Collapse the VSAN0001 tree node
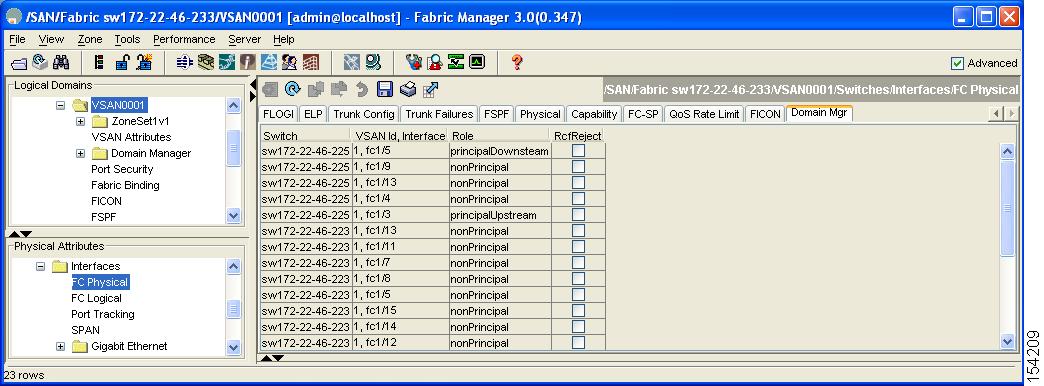The height and width of the screenshot is (386, 1044). 61,105
